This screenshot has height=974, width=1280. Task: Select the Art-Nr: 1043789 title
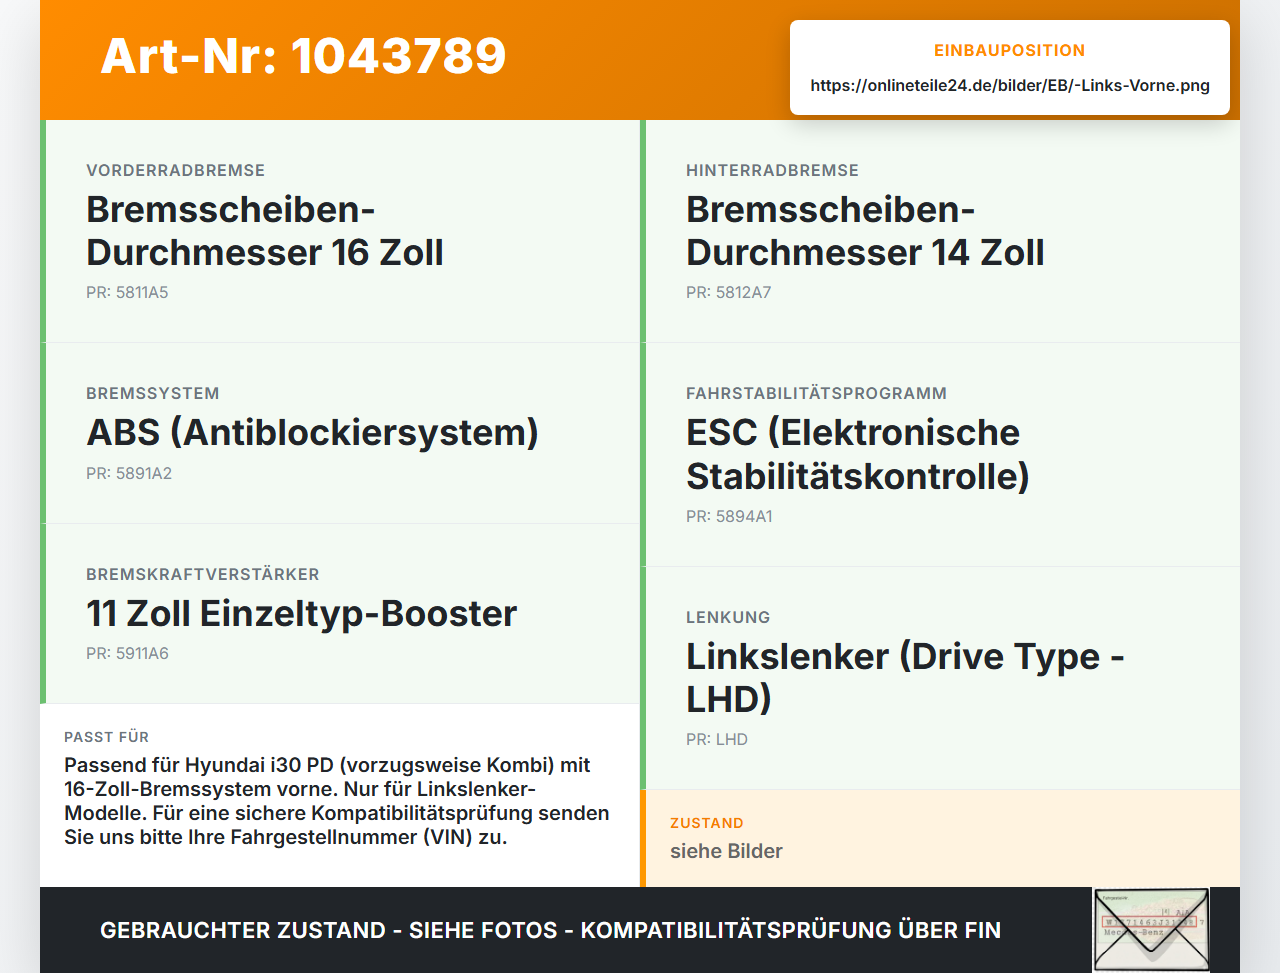(303, 56)
